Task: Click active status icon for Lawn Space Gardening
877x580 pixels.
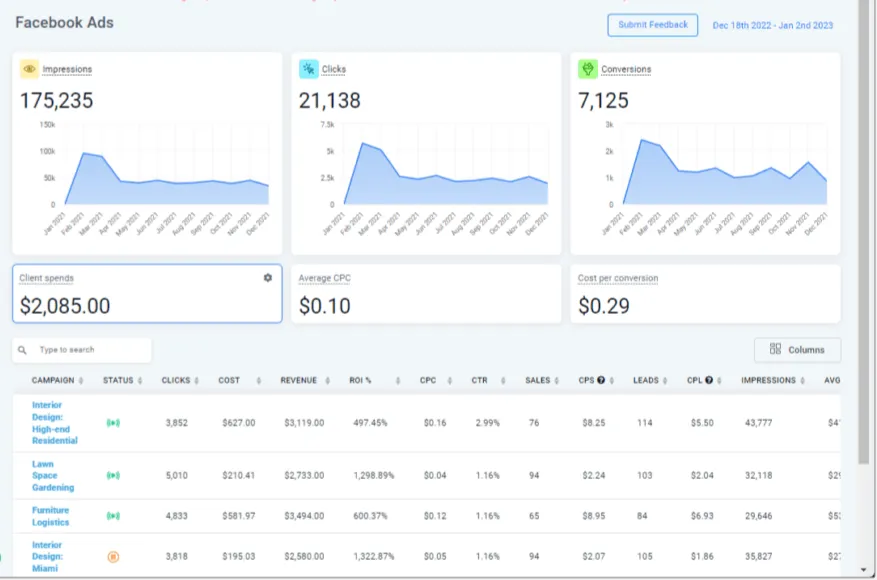Action: (113, 475)
